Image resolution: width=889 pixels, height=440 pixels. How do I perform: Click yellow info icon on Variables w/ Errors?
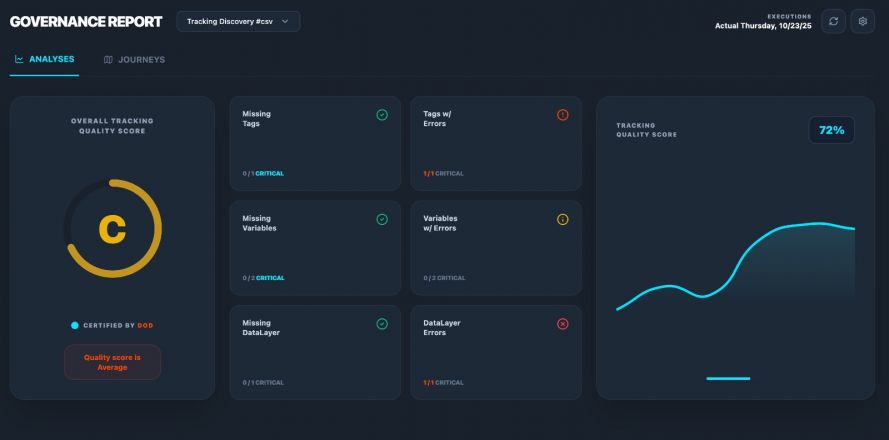(x=562, y=219)
